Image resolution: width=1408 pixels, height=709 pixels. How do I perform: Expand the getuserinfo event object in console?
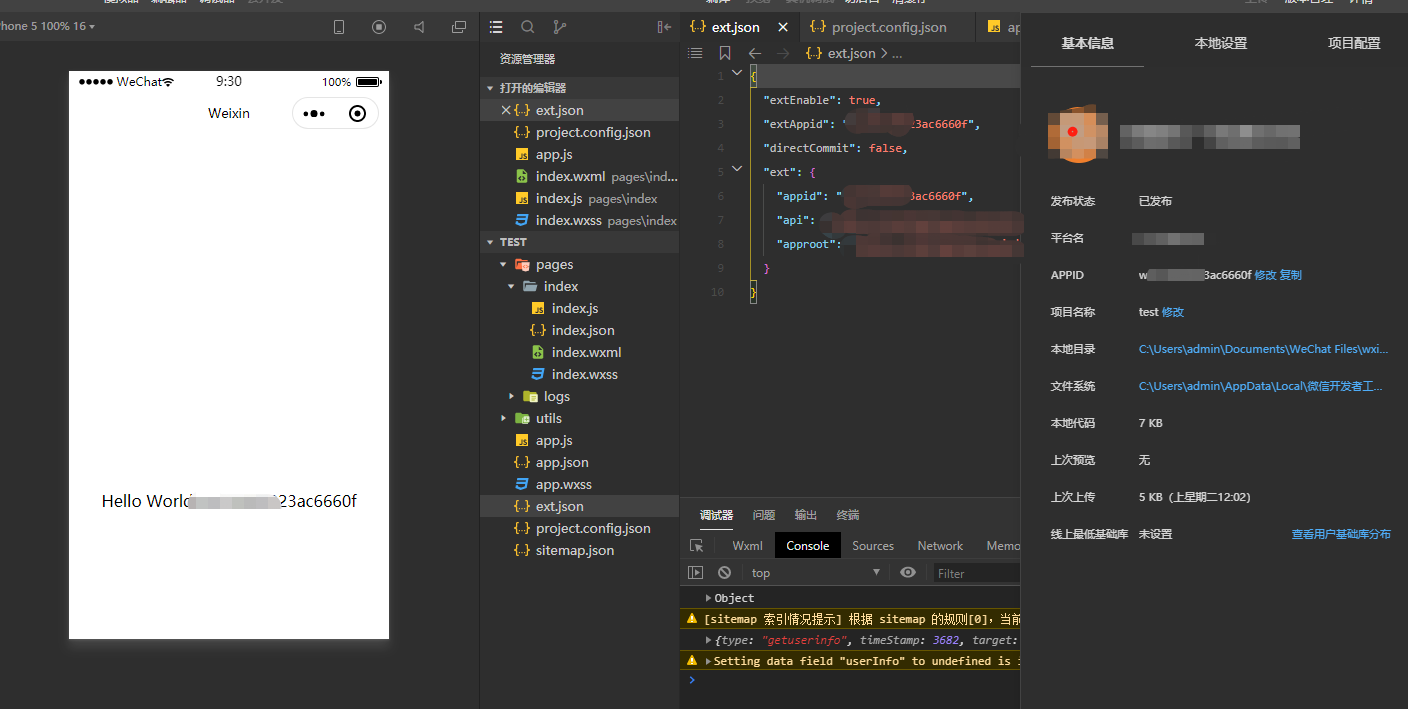coord(709,640)
